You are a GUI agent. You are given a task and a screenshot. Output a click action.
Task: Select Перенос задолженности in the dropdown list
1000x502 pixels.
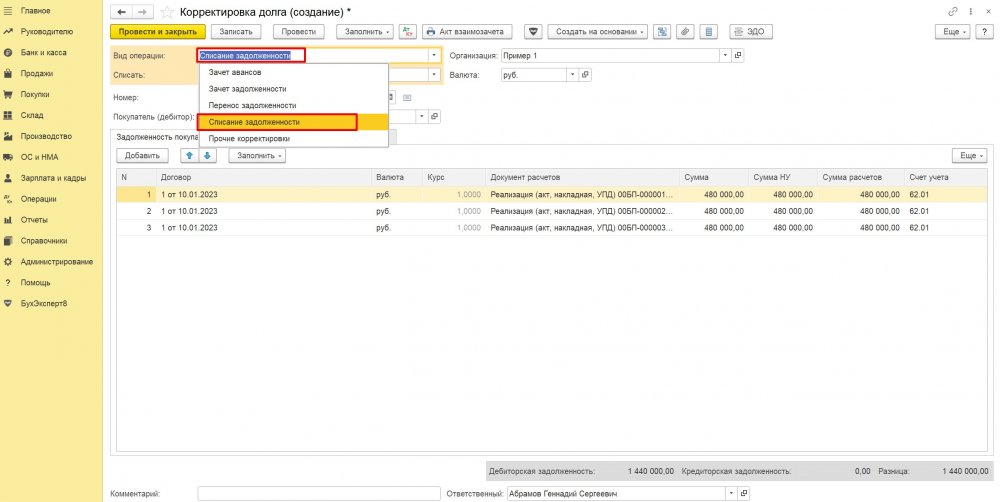[252, 105]
